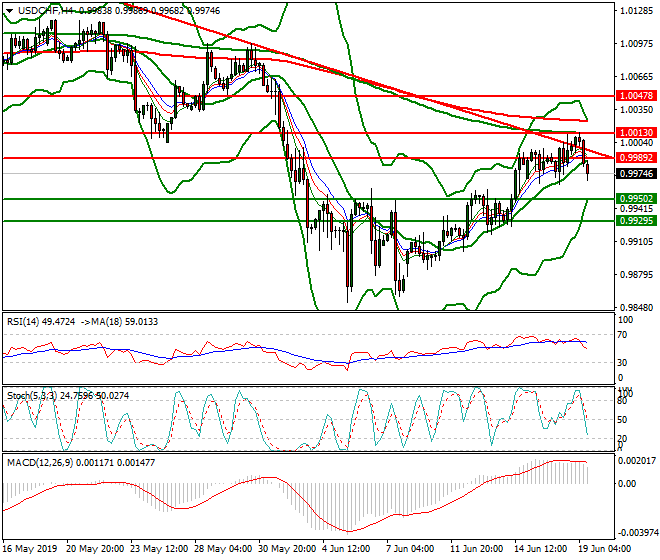The width and height of the screenshot is (660, 560).
Task: Click the 14 Jun 12:00 time label
Action: (540, 549)
